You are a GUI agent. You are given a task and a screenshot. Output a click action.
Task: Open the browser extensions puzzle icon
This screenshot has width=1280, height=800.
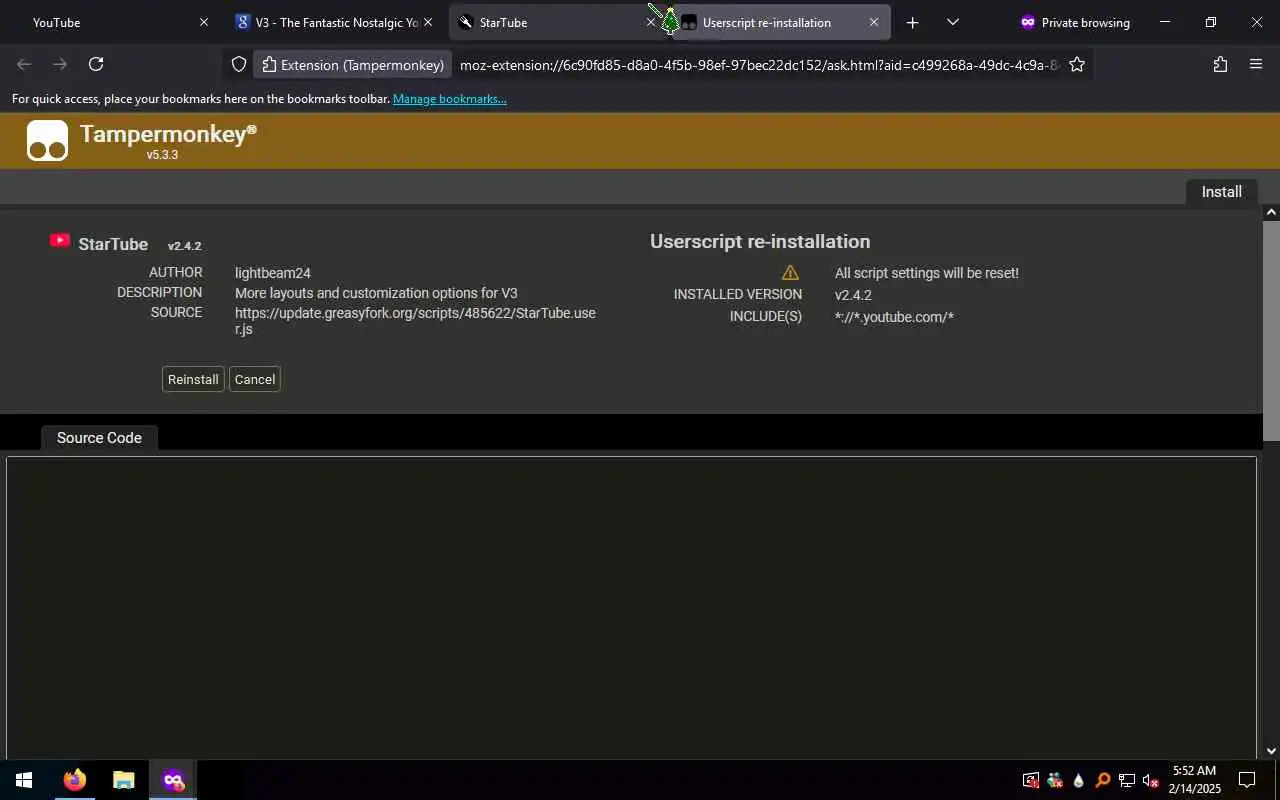pos(1220,64)
